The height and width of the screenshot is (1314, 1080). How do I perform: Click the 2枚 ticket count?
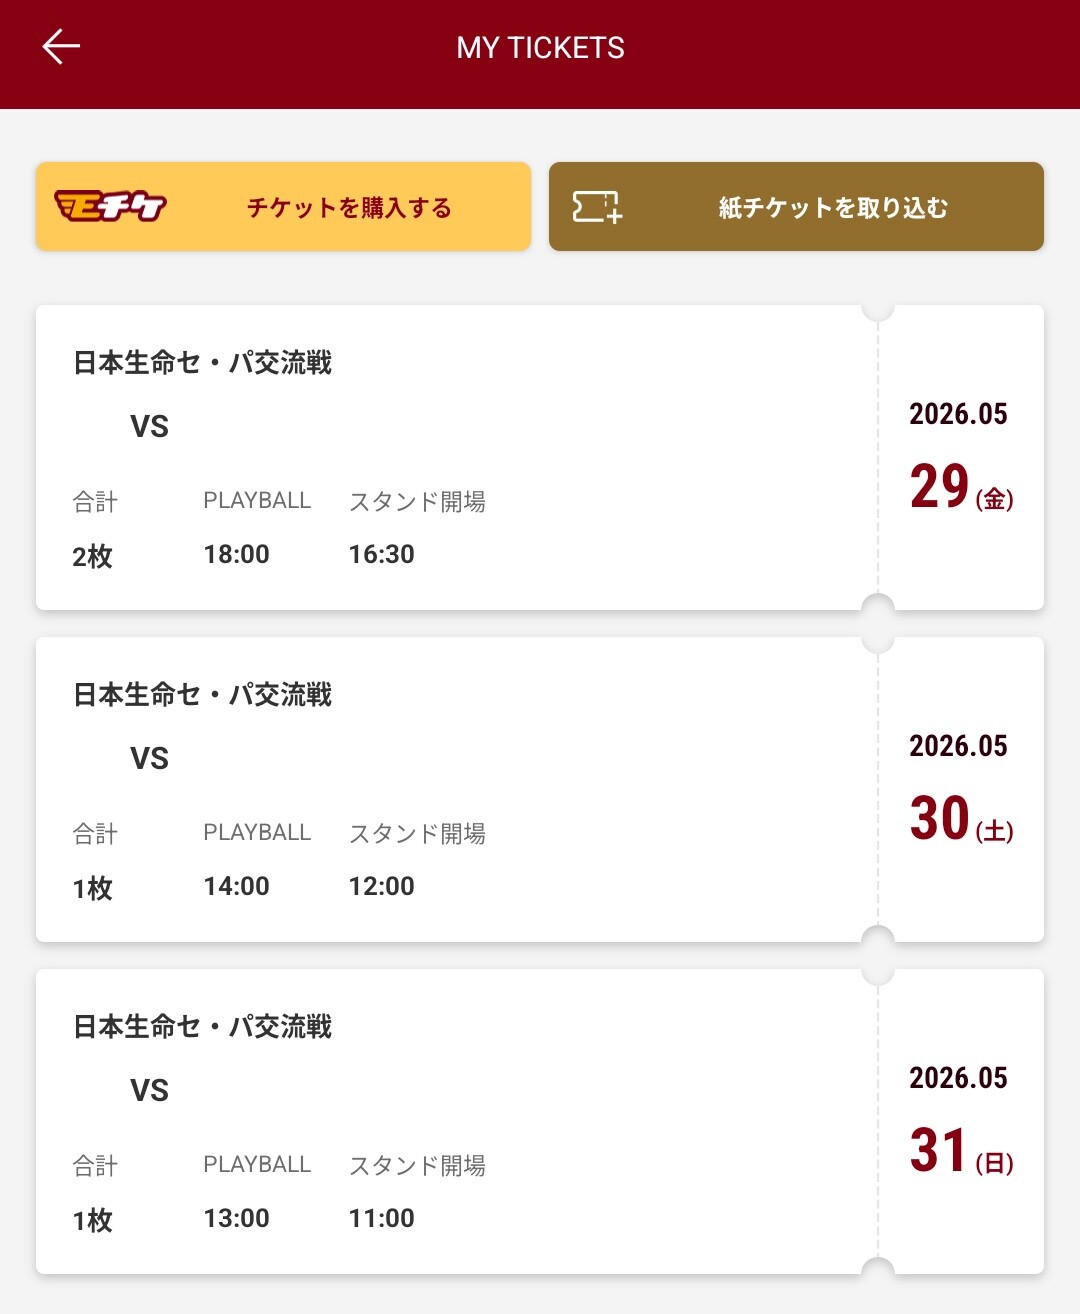(x=92, y=556)
